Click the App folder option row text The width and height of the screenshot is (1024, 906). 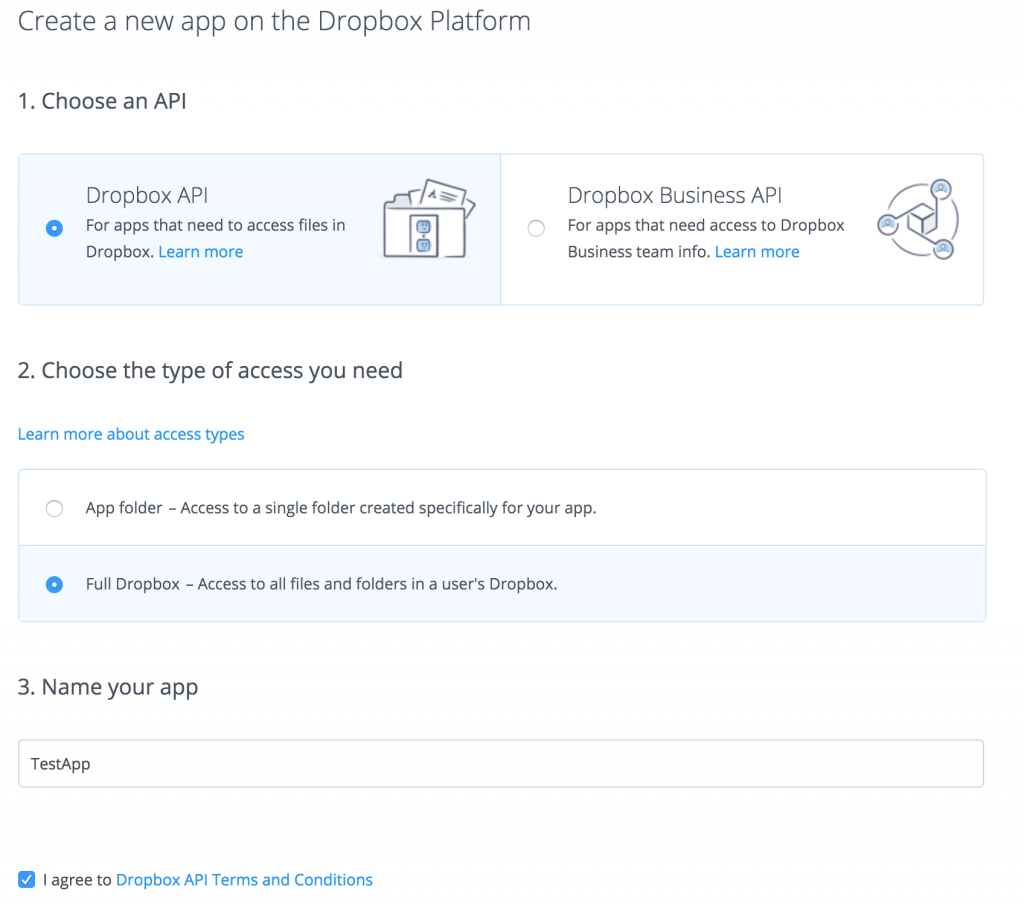click(341, 508)
